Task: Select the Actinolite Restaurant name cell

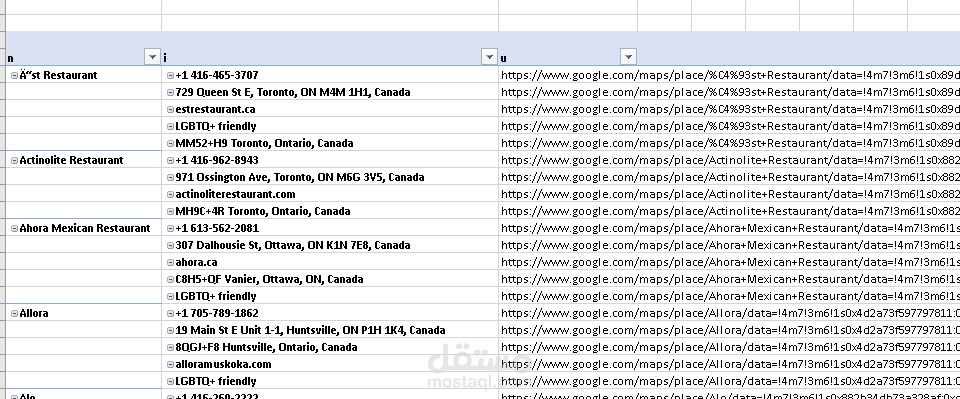Action: 83,160
